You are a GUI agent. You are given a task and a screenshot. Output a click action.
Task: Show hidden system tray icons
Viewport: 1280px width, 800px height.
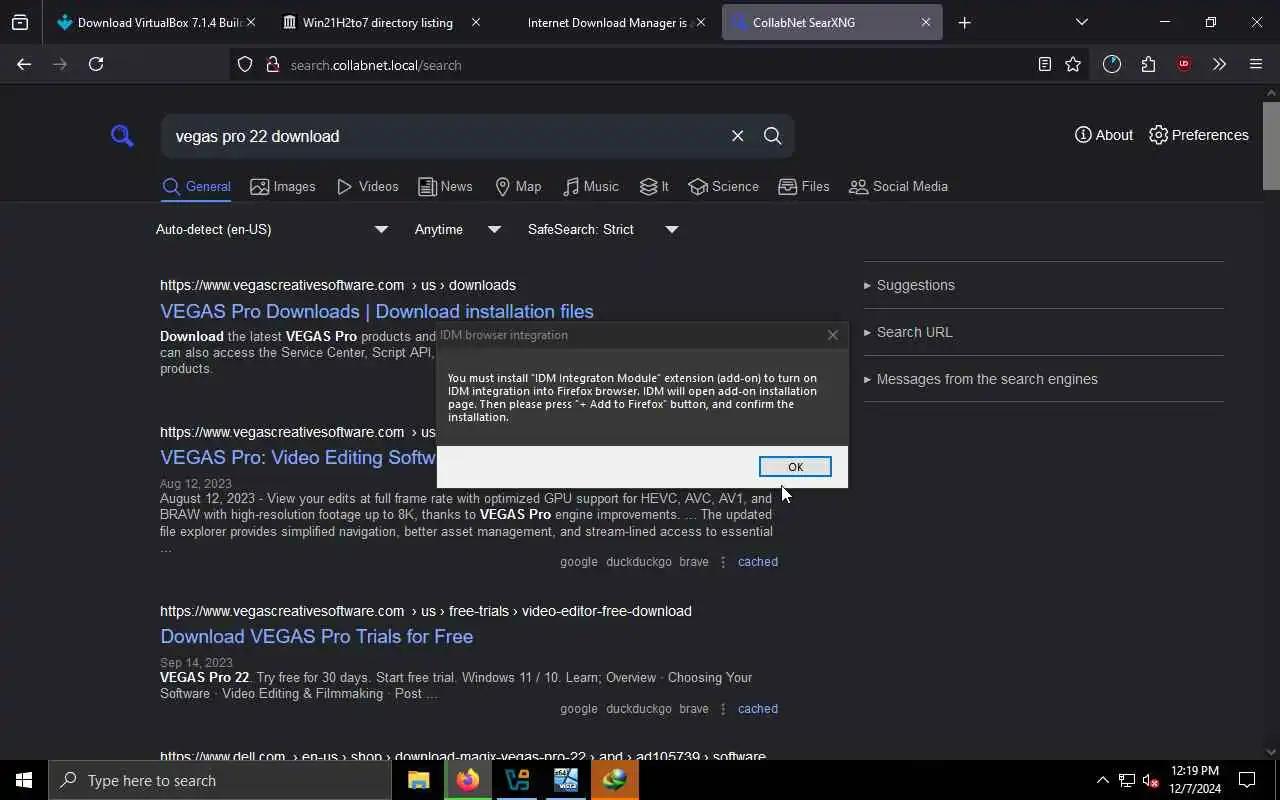pos(1103,780)
